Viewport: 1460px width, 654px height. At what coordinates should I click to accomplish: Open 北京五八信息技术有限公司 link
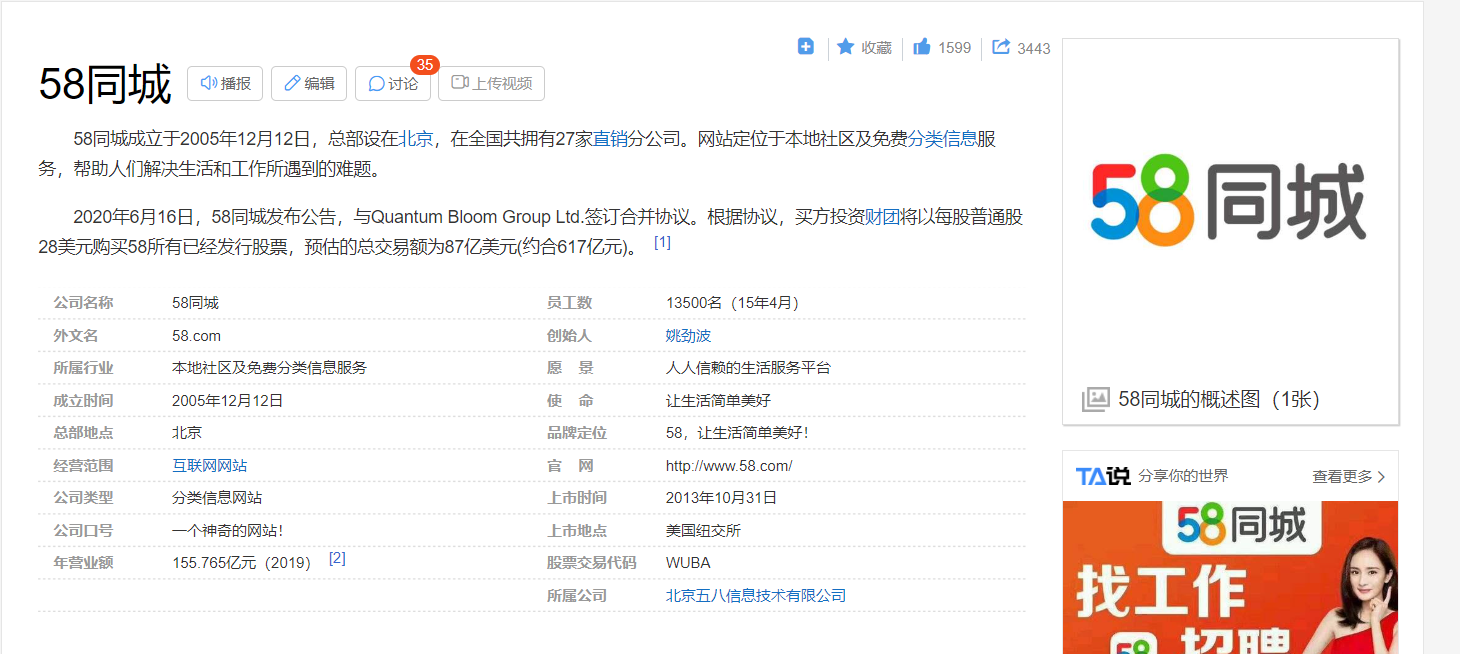[756, 595]
